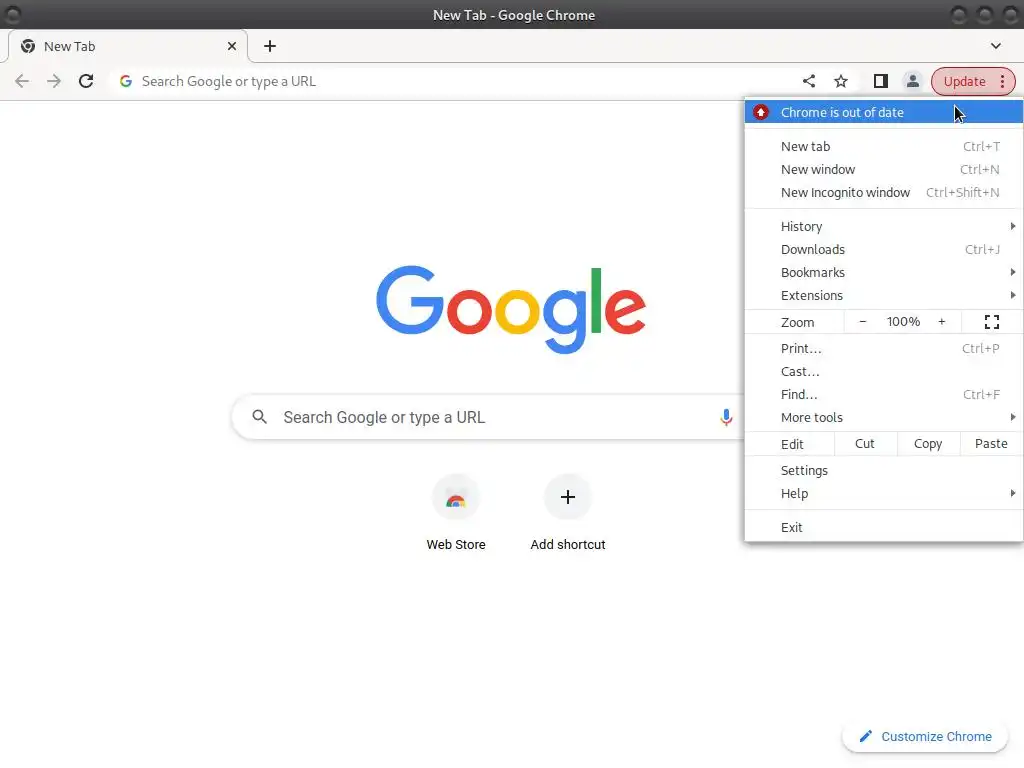
Task: Bookmark this tab with the star icon
Action: [841, 81]
